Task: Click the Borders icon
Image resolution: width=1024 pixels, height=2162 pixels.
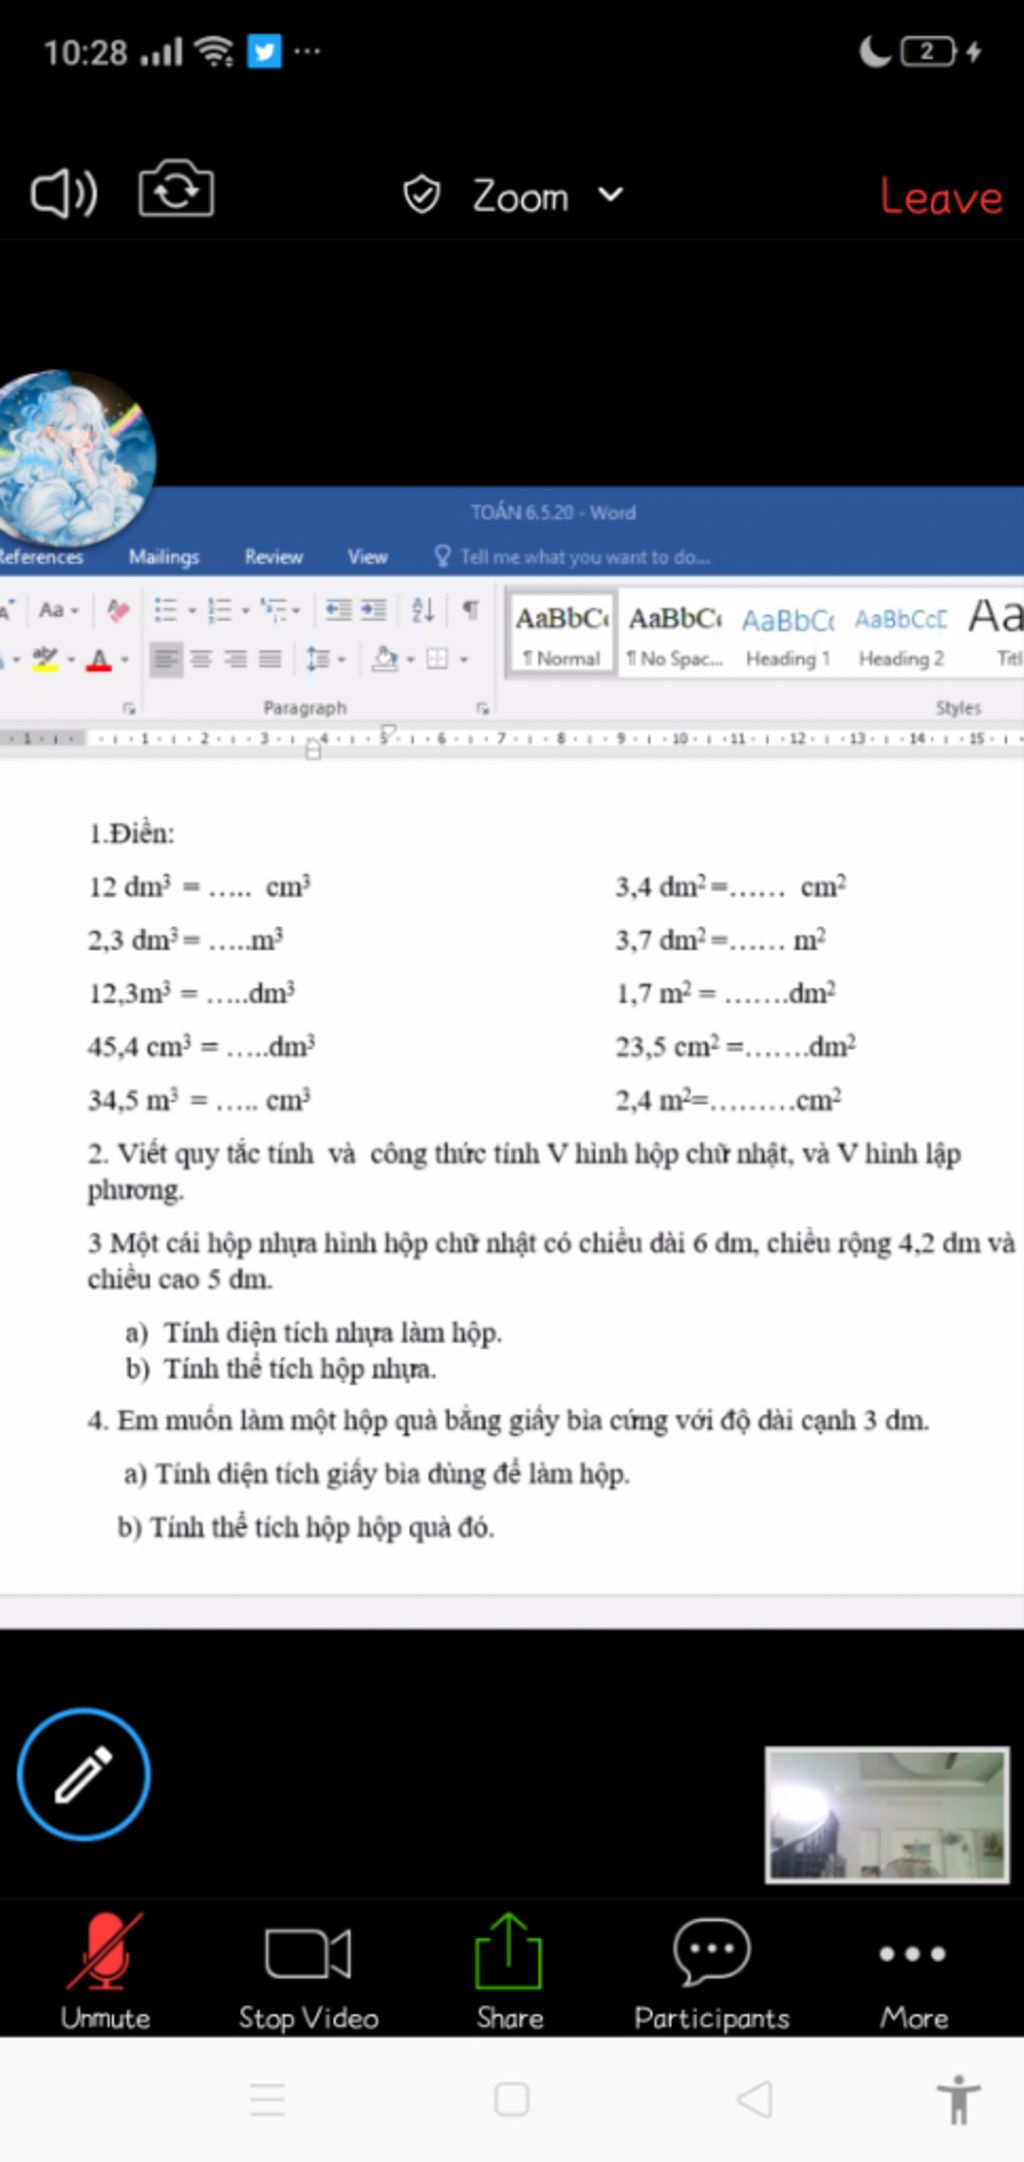Action: pos(437,658)
